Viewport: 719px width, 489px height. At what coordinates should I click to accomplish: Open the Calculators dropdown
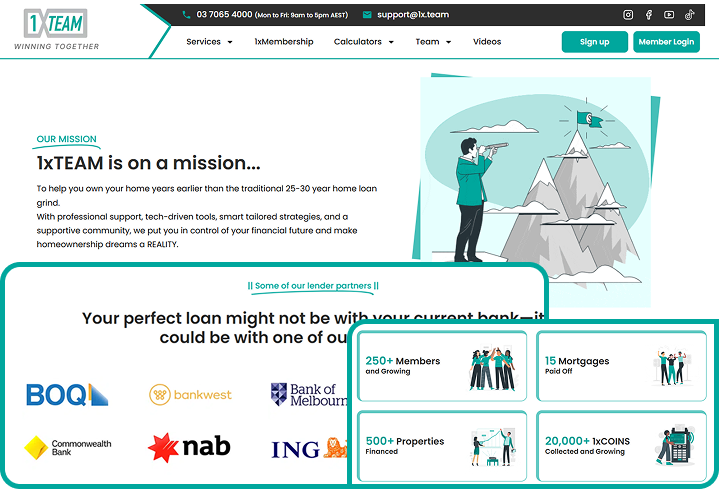363,42
